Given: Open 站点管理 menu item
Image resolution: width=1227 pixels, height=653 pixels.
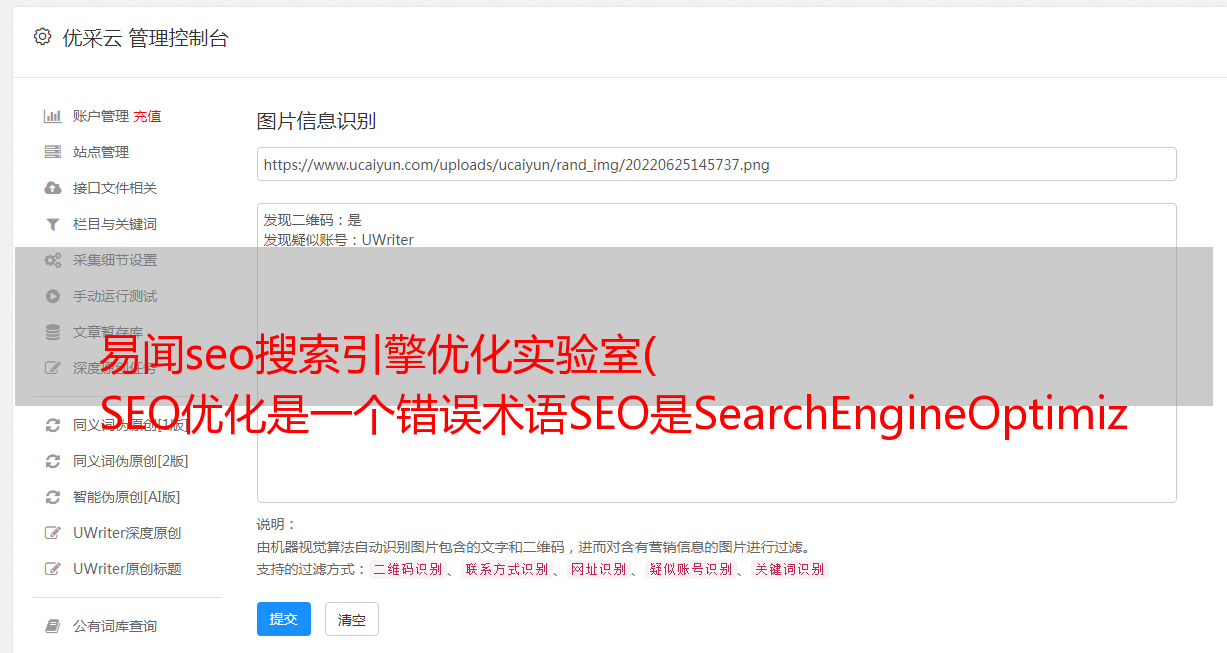Looking at the screenshot, I should [x=101, y=152].
